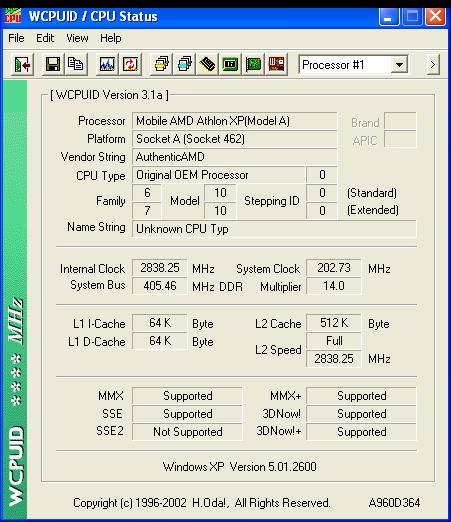Click the green chip info icon
The width and height of the screenshot is (451, 522).
(x=230, y=64)
